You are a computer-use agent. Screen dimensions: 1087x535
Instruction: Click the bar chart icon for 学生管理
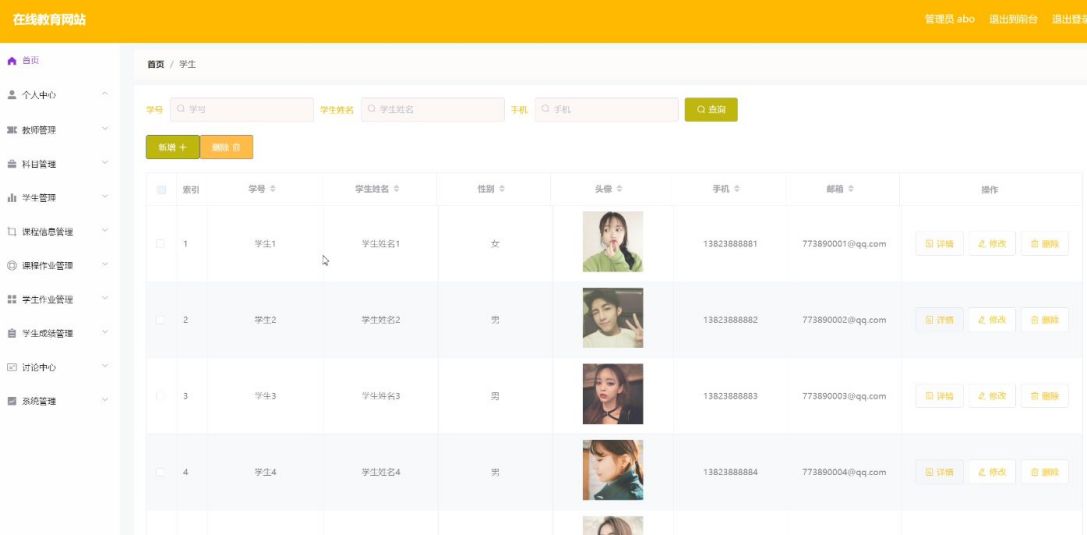(12, 198)
